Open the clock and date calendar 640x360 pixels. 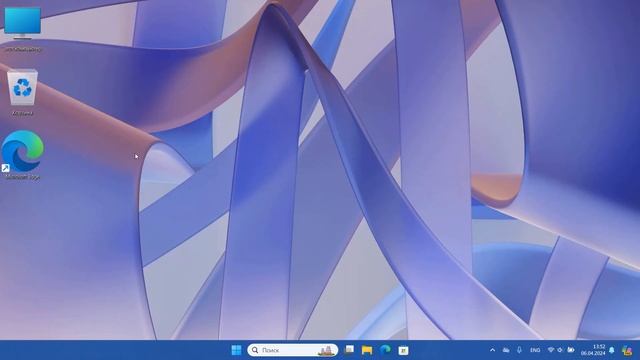pyautogui.click(x=593, y=350)
